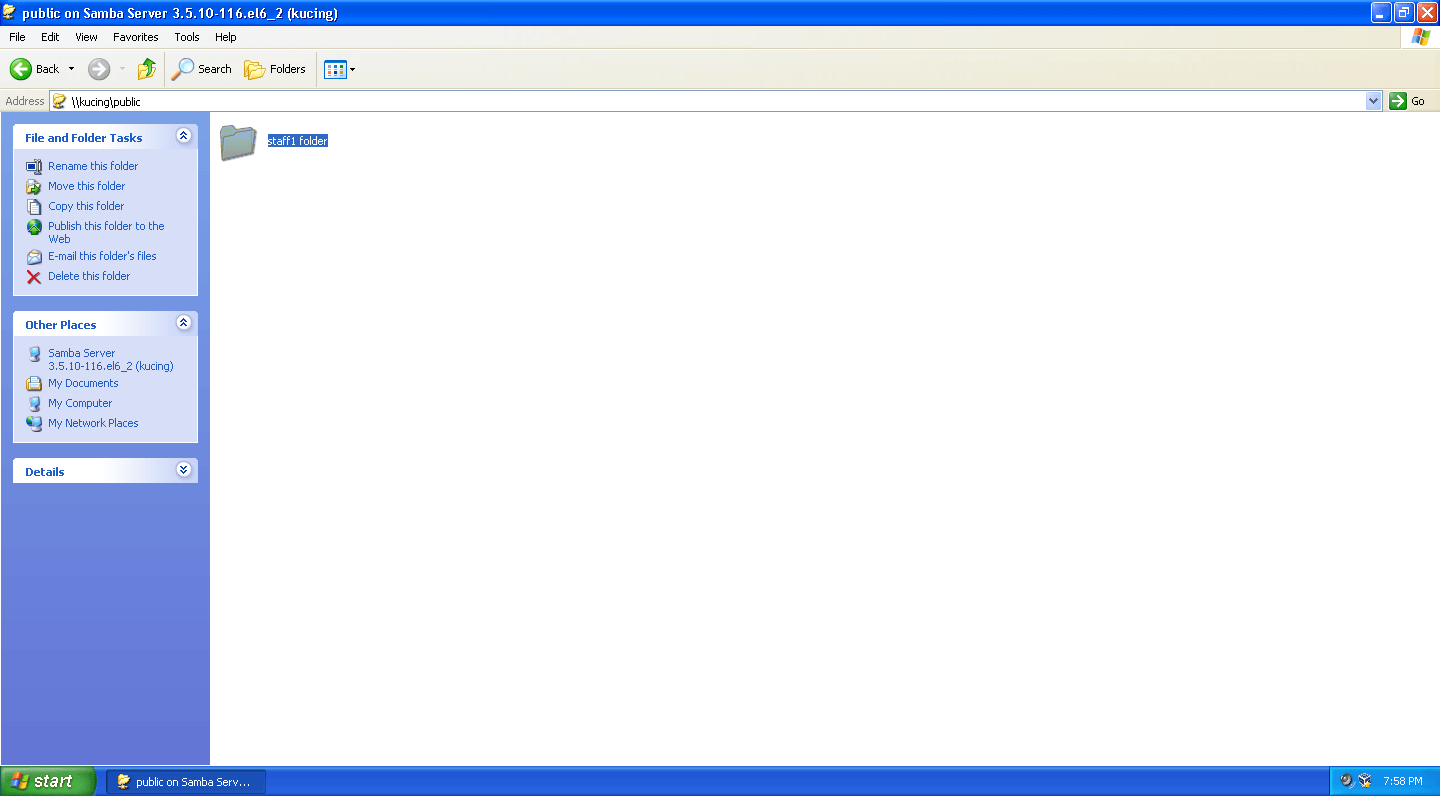Screen dimensions: 1440x796
Task: Open the Views dropdown arrow
Action: pos(352,69)
